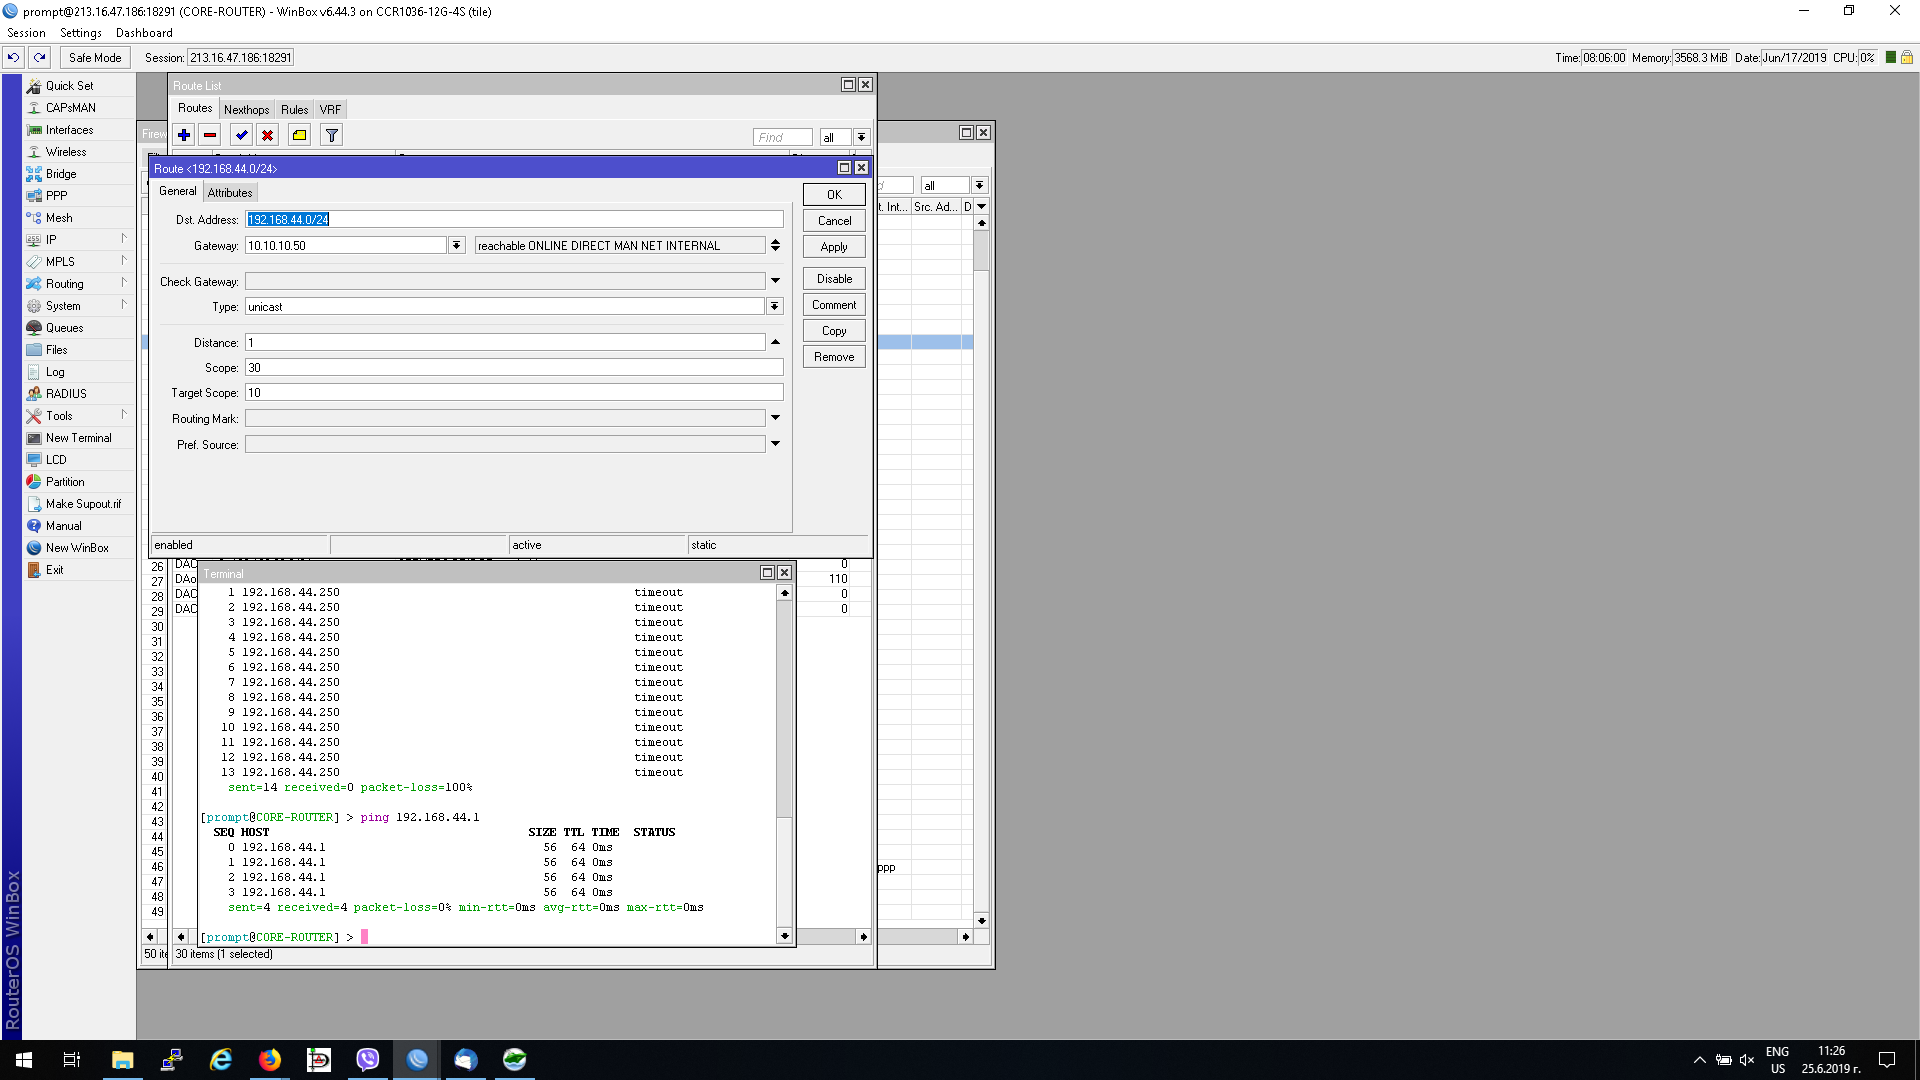Expand the Routing Mark option
The width and height of the screenshot is (1920, 1080).
pyautogui.click(x=775, y=419)
